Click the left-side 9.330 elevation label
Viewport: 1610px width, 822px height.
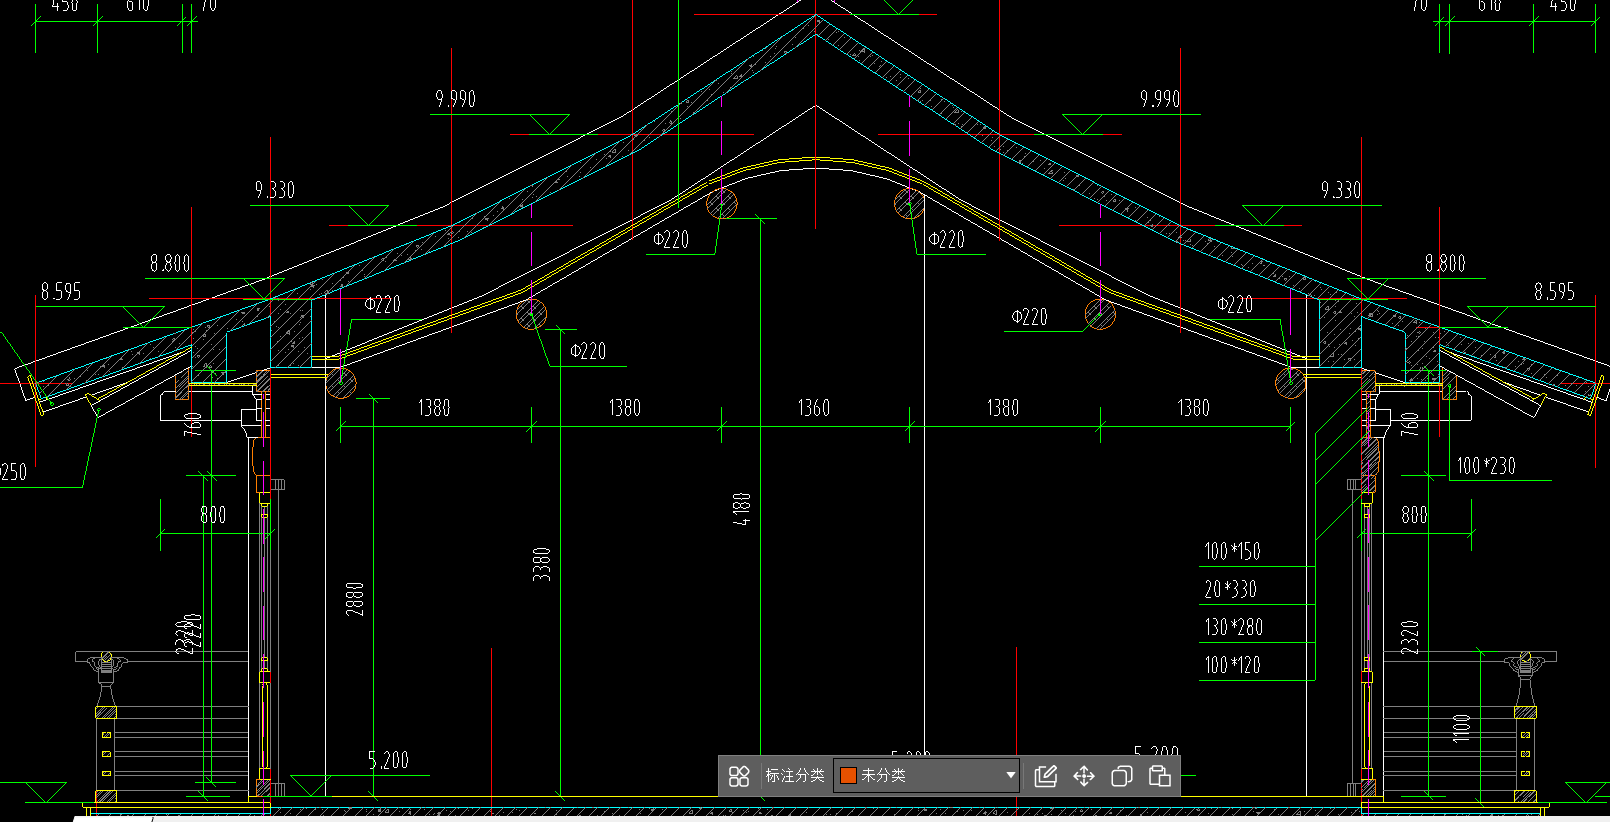tap(275, 190)
